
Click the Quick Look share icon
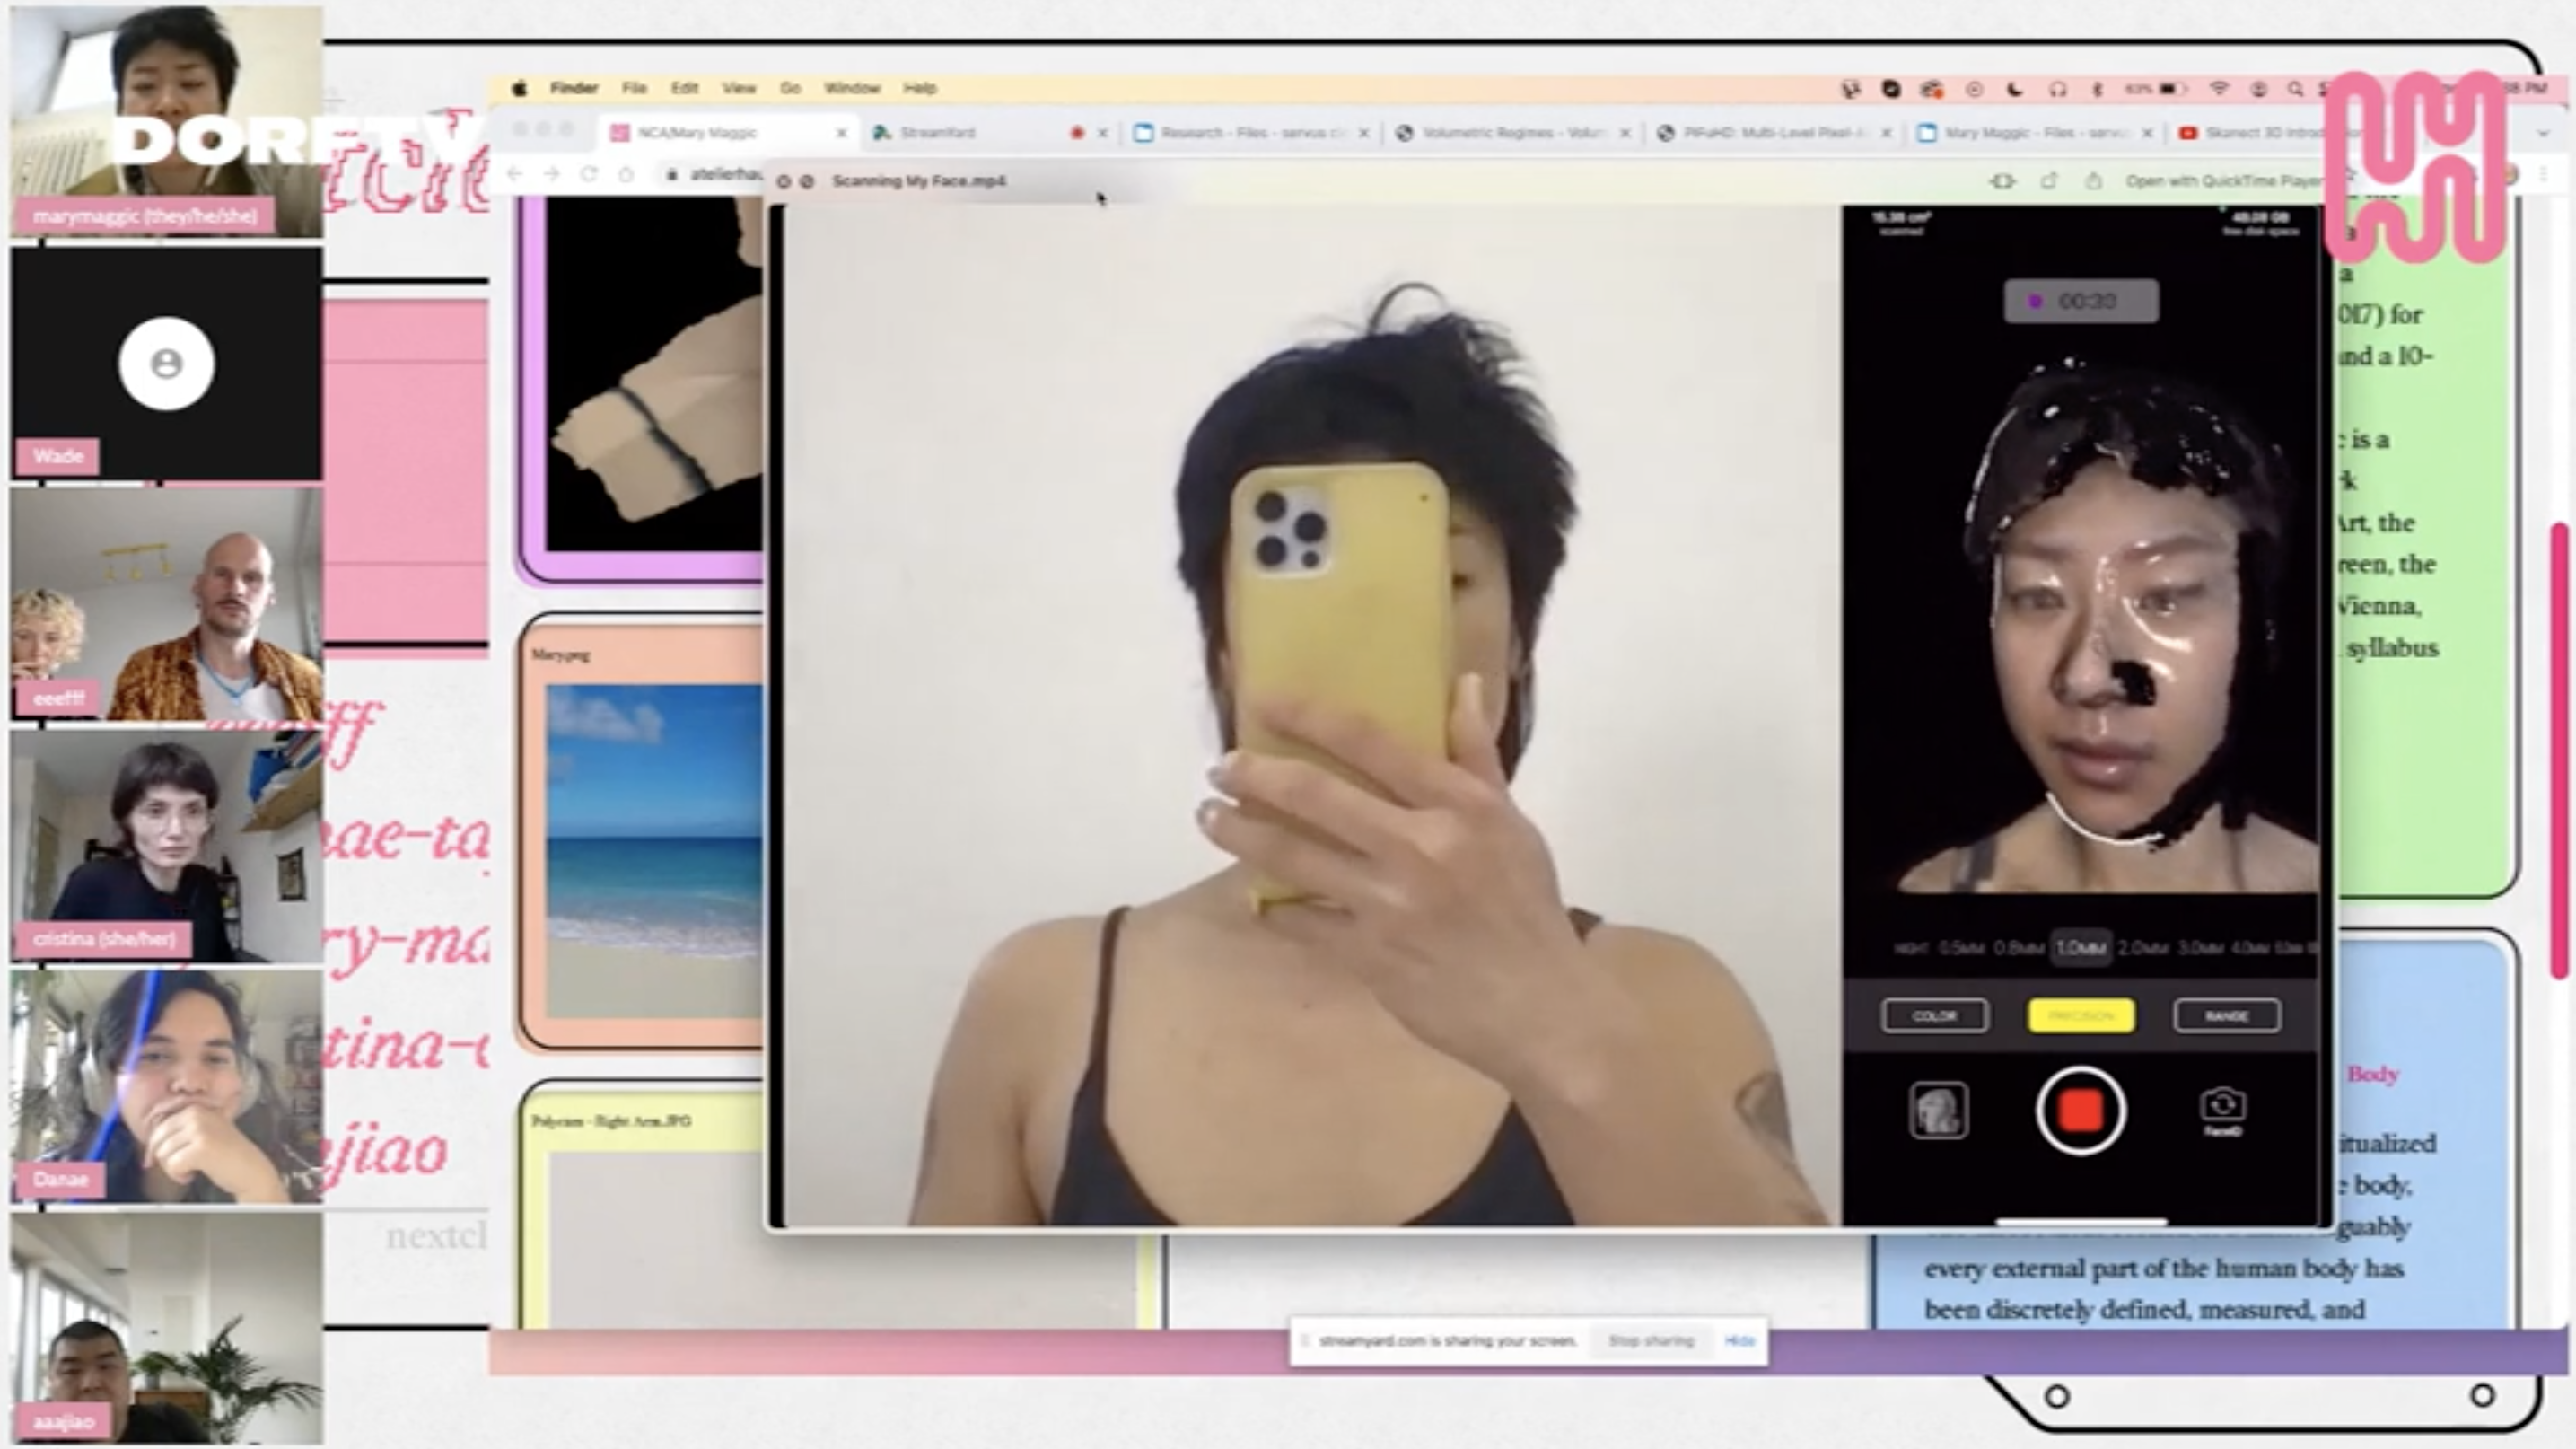[x=2093, y=181]
